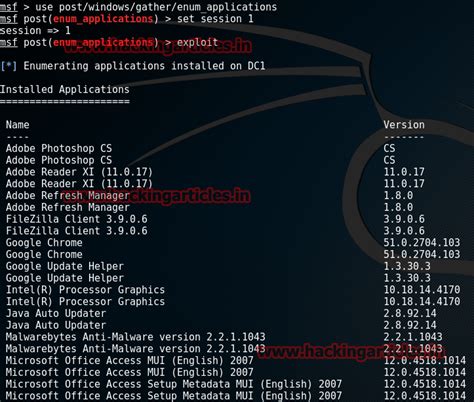Click the second 'Adobe Reader XI (11.0.17)' name entry
The height and width of the screenshot is (402, 474).
[79, 184]
